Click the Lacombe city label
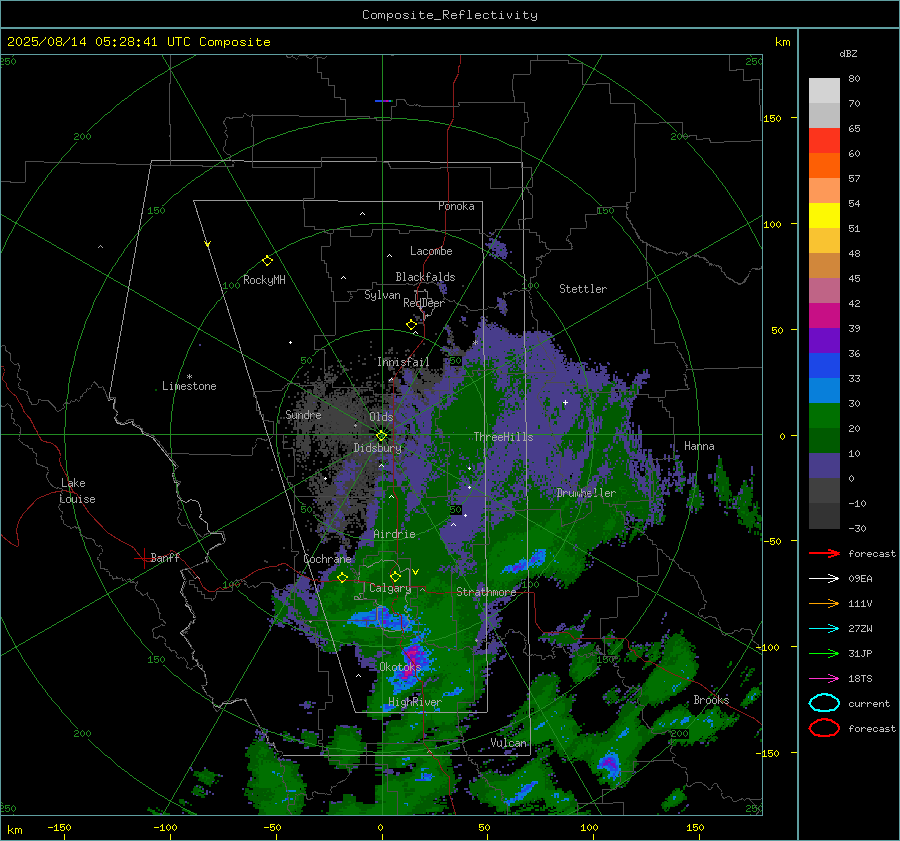 pos(431,251)
